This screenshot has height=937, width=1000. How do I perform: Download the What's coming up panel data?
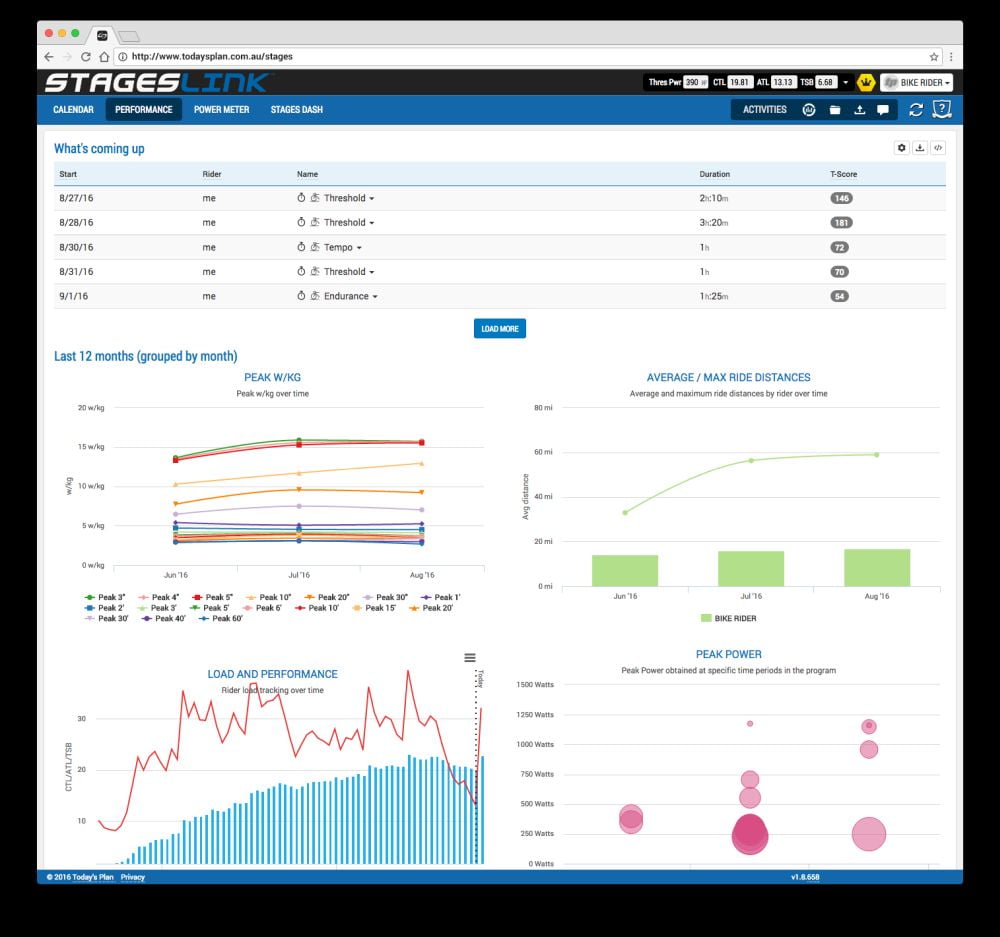pyautogui.click(x=919, y=148)
